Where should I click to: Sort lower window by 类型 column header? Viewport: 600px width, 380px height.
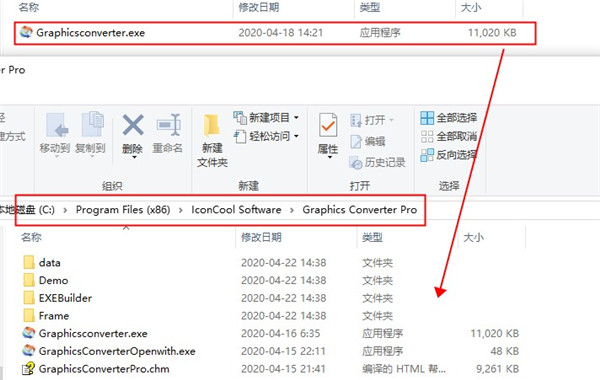pyautogui.click(x=372, y=237)
